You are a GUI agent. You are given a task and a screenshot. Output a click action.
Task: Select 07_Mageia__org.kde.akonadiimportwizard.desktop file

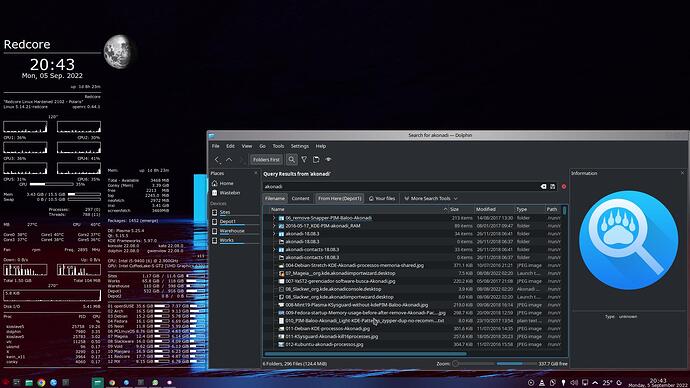(340, 273)
